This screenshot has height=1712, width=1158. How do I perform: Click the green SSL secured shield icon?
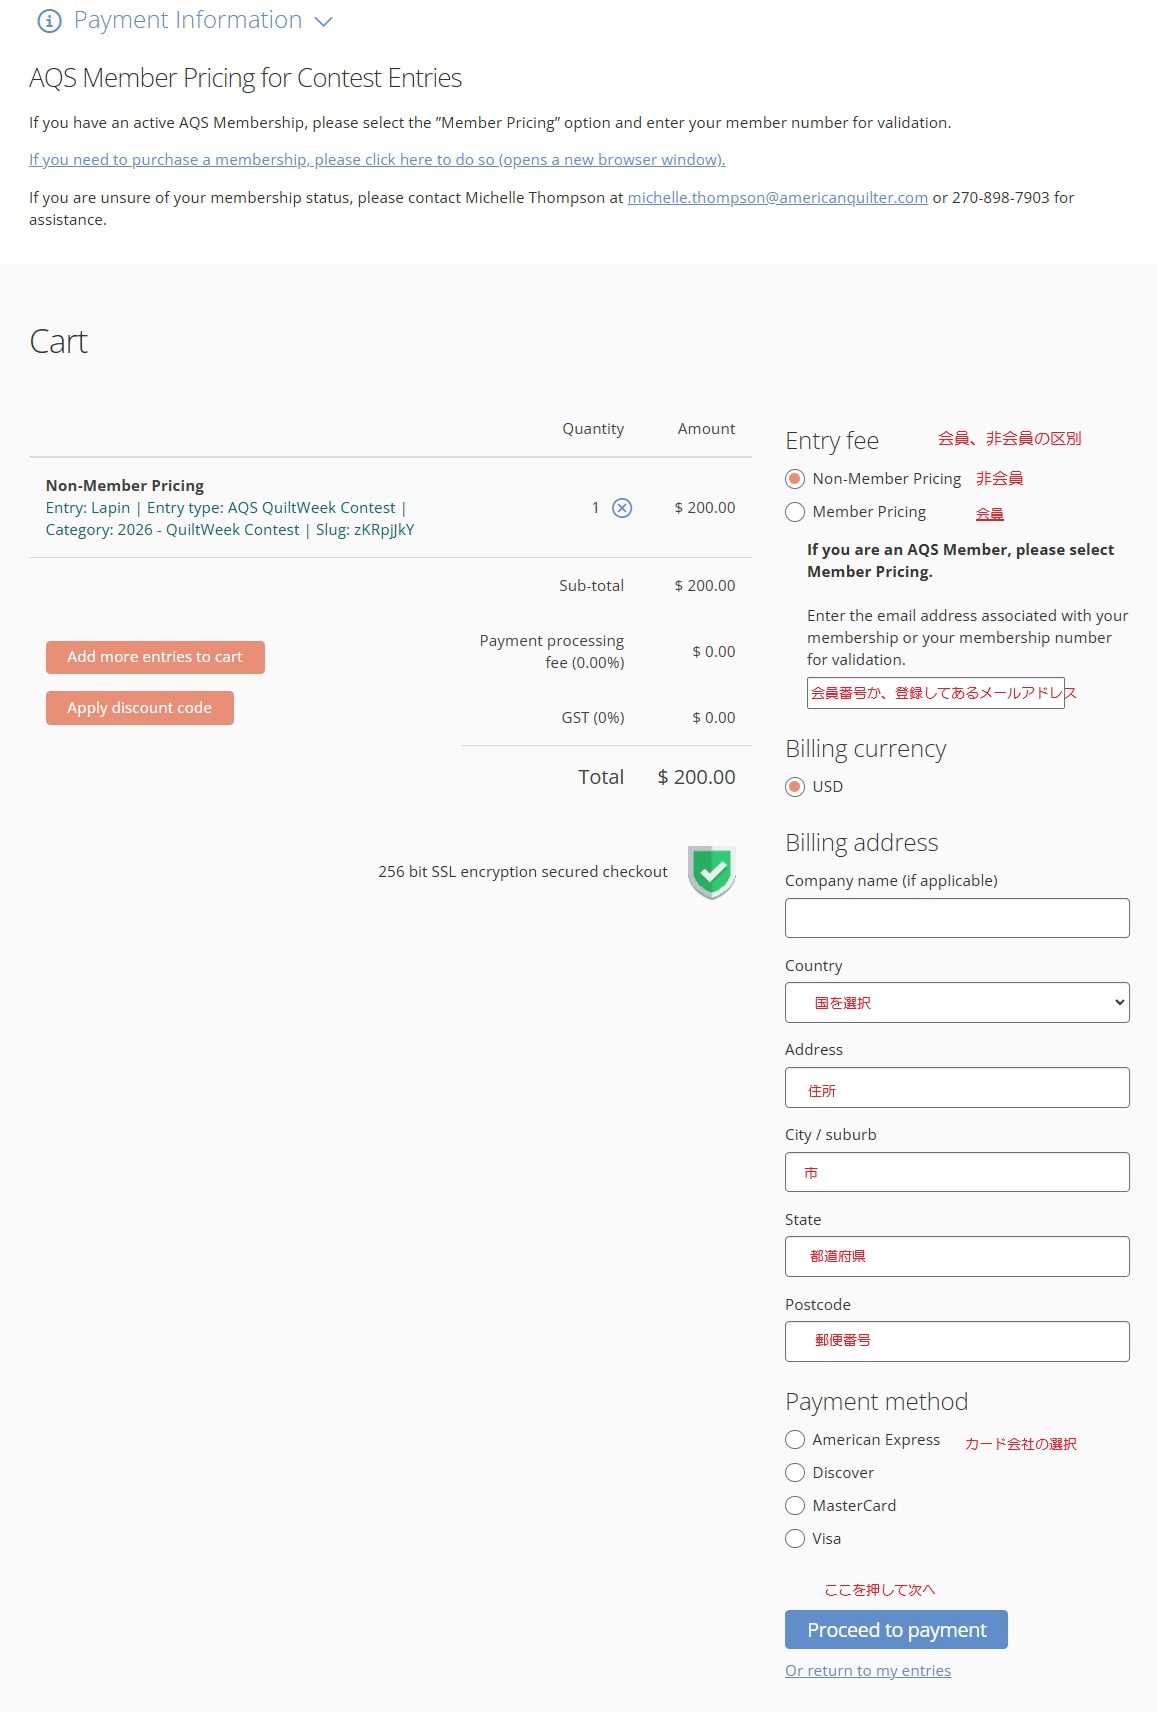point(712,872)
